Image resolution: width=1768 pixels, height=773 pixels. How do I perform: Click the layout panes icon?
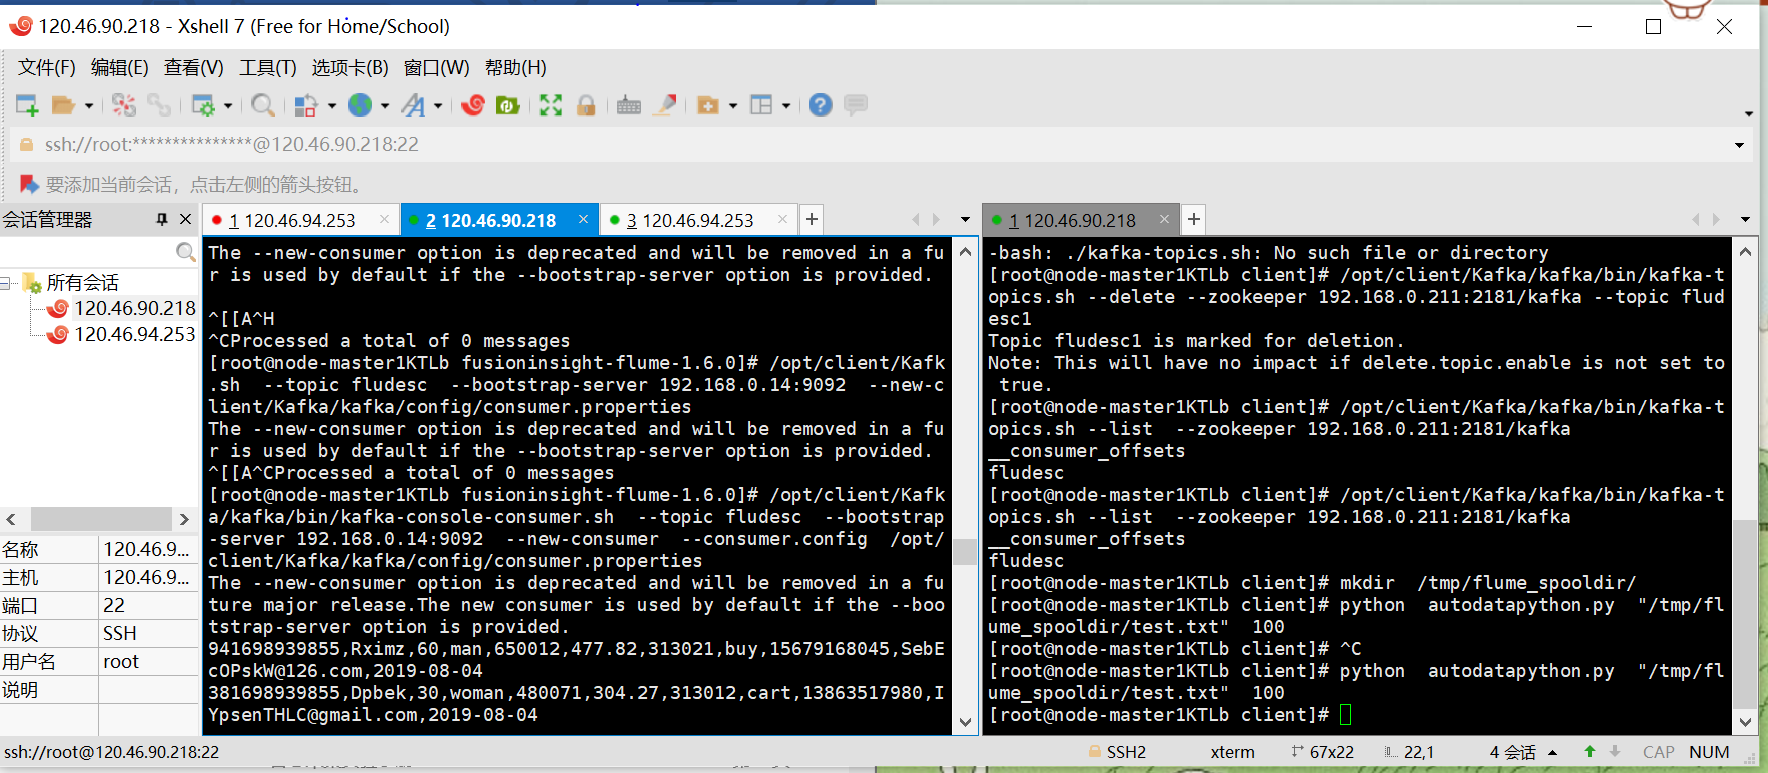click(762, 105)
